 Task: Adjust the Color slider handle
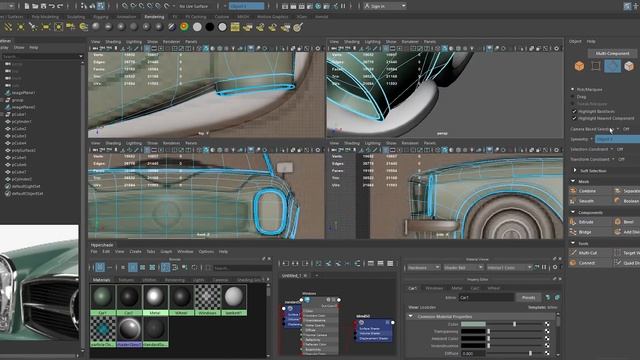tap(514, 324)
